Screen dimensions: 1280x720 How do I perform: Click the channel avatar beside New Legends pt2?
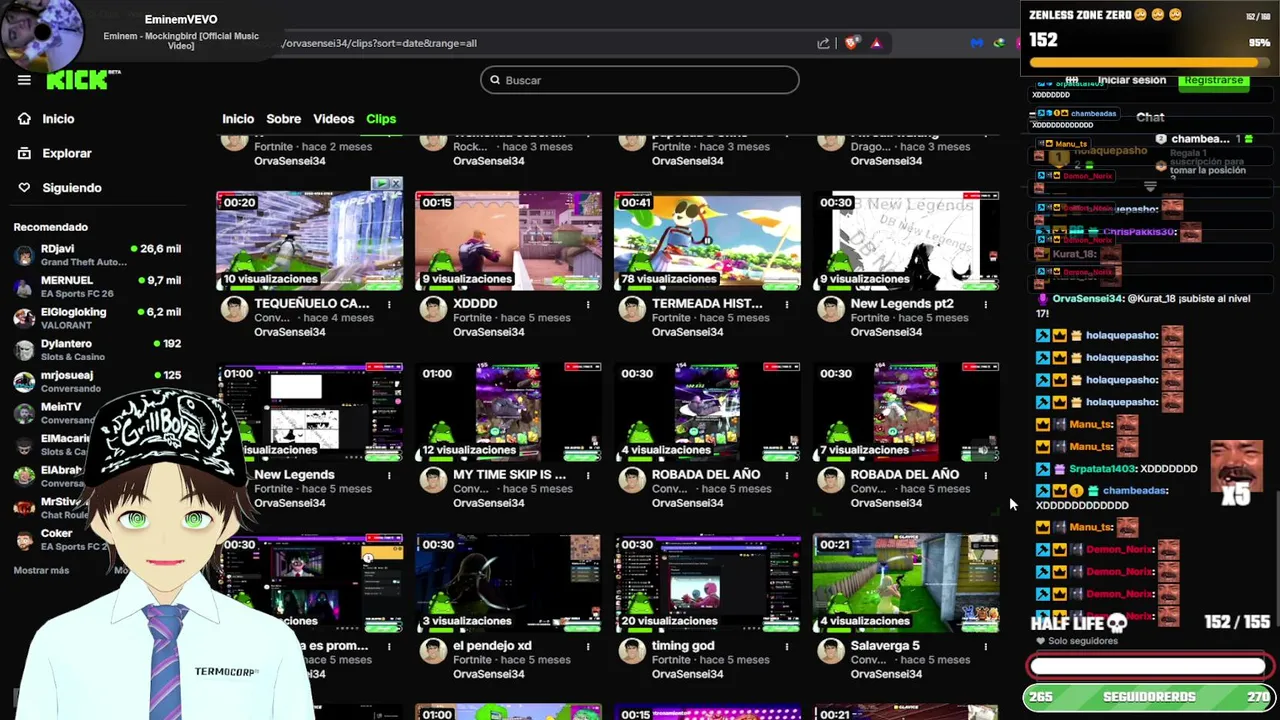pos(831,309)
